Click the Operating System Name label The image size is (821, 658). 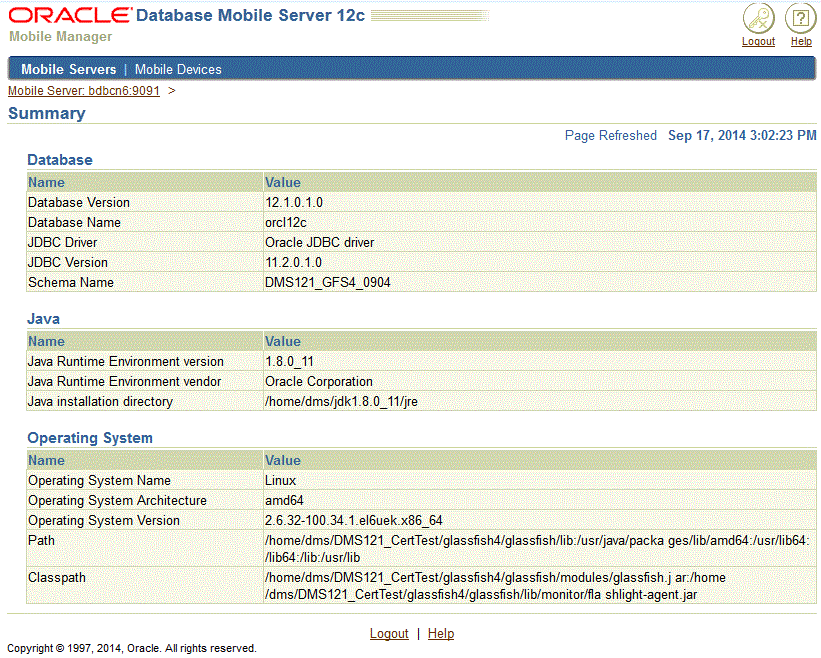tap(99, 481)
